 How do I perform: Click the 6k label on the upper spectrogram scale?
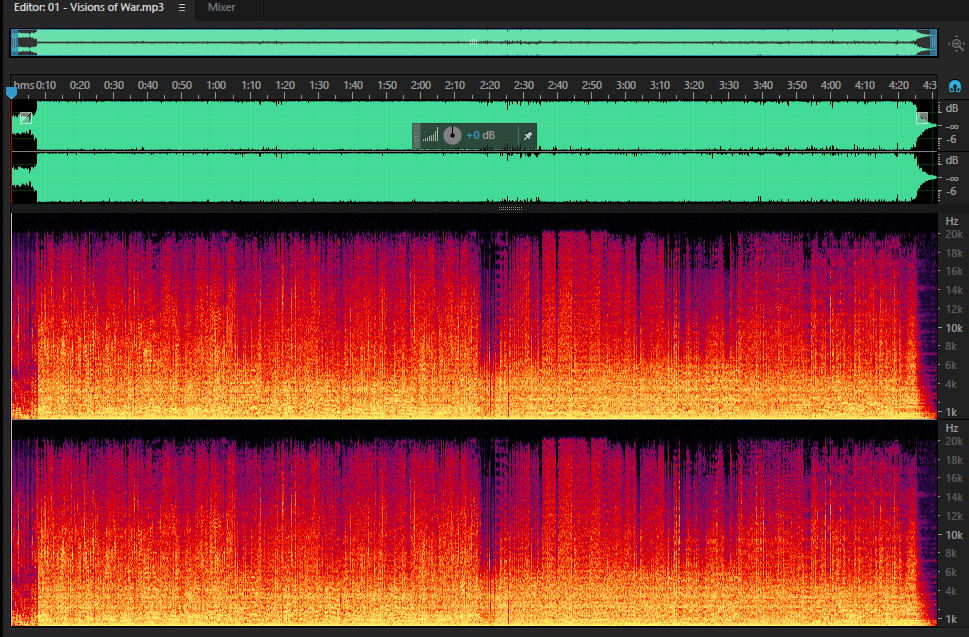pyautogui.click(x=951, y=365)
